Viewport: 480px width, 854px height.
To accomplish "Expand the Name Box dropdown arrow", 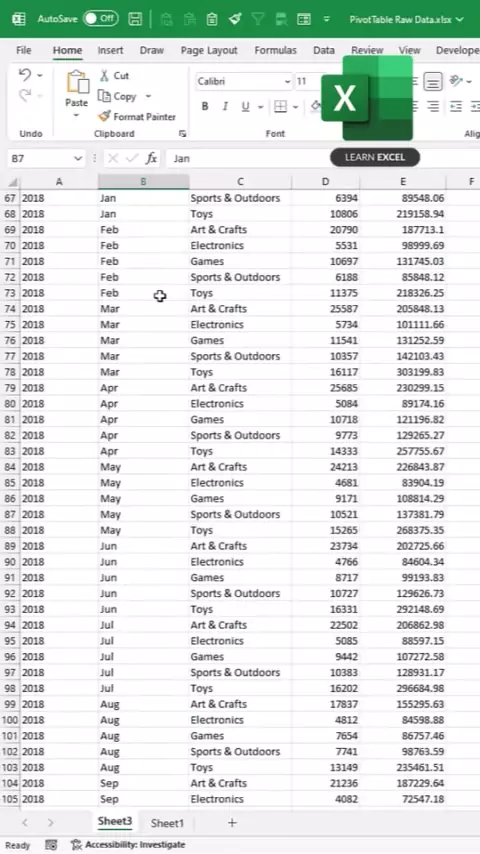I will point(78,158).
